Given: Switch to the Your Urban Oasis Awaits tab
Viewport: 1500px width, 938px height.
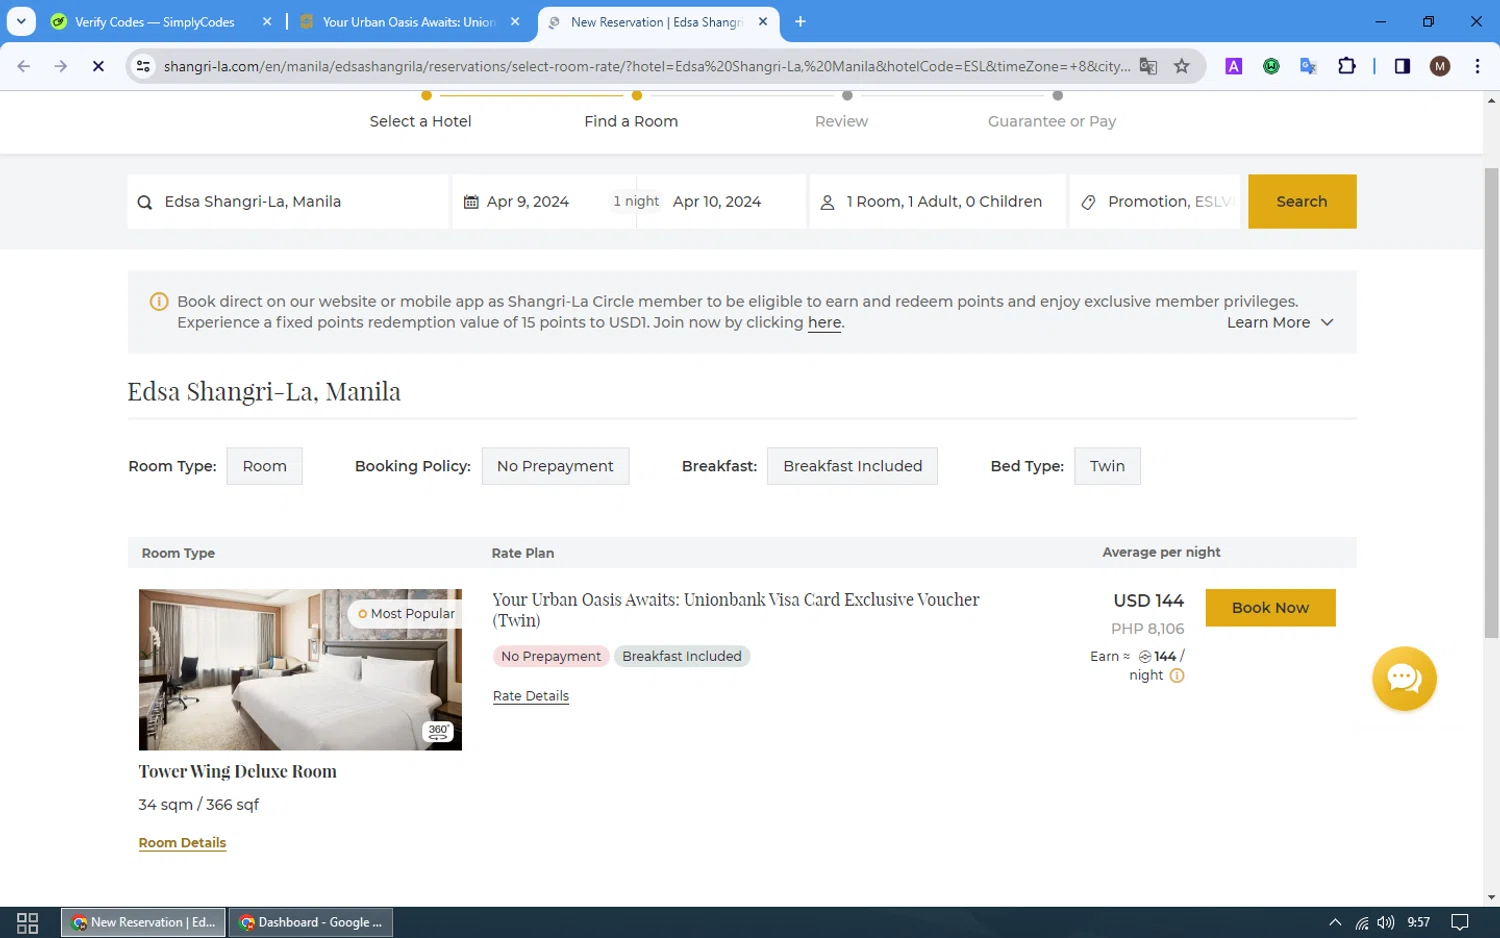Looking at the screenshot, I should coord(408,22).
